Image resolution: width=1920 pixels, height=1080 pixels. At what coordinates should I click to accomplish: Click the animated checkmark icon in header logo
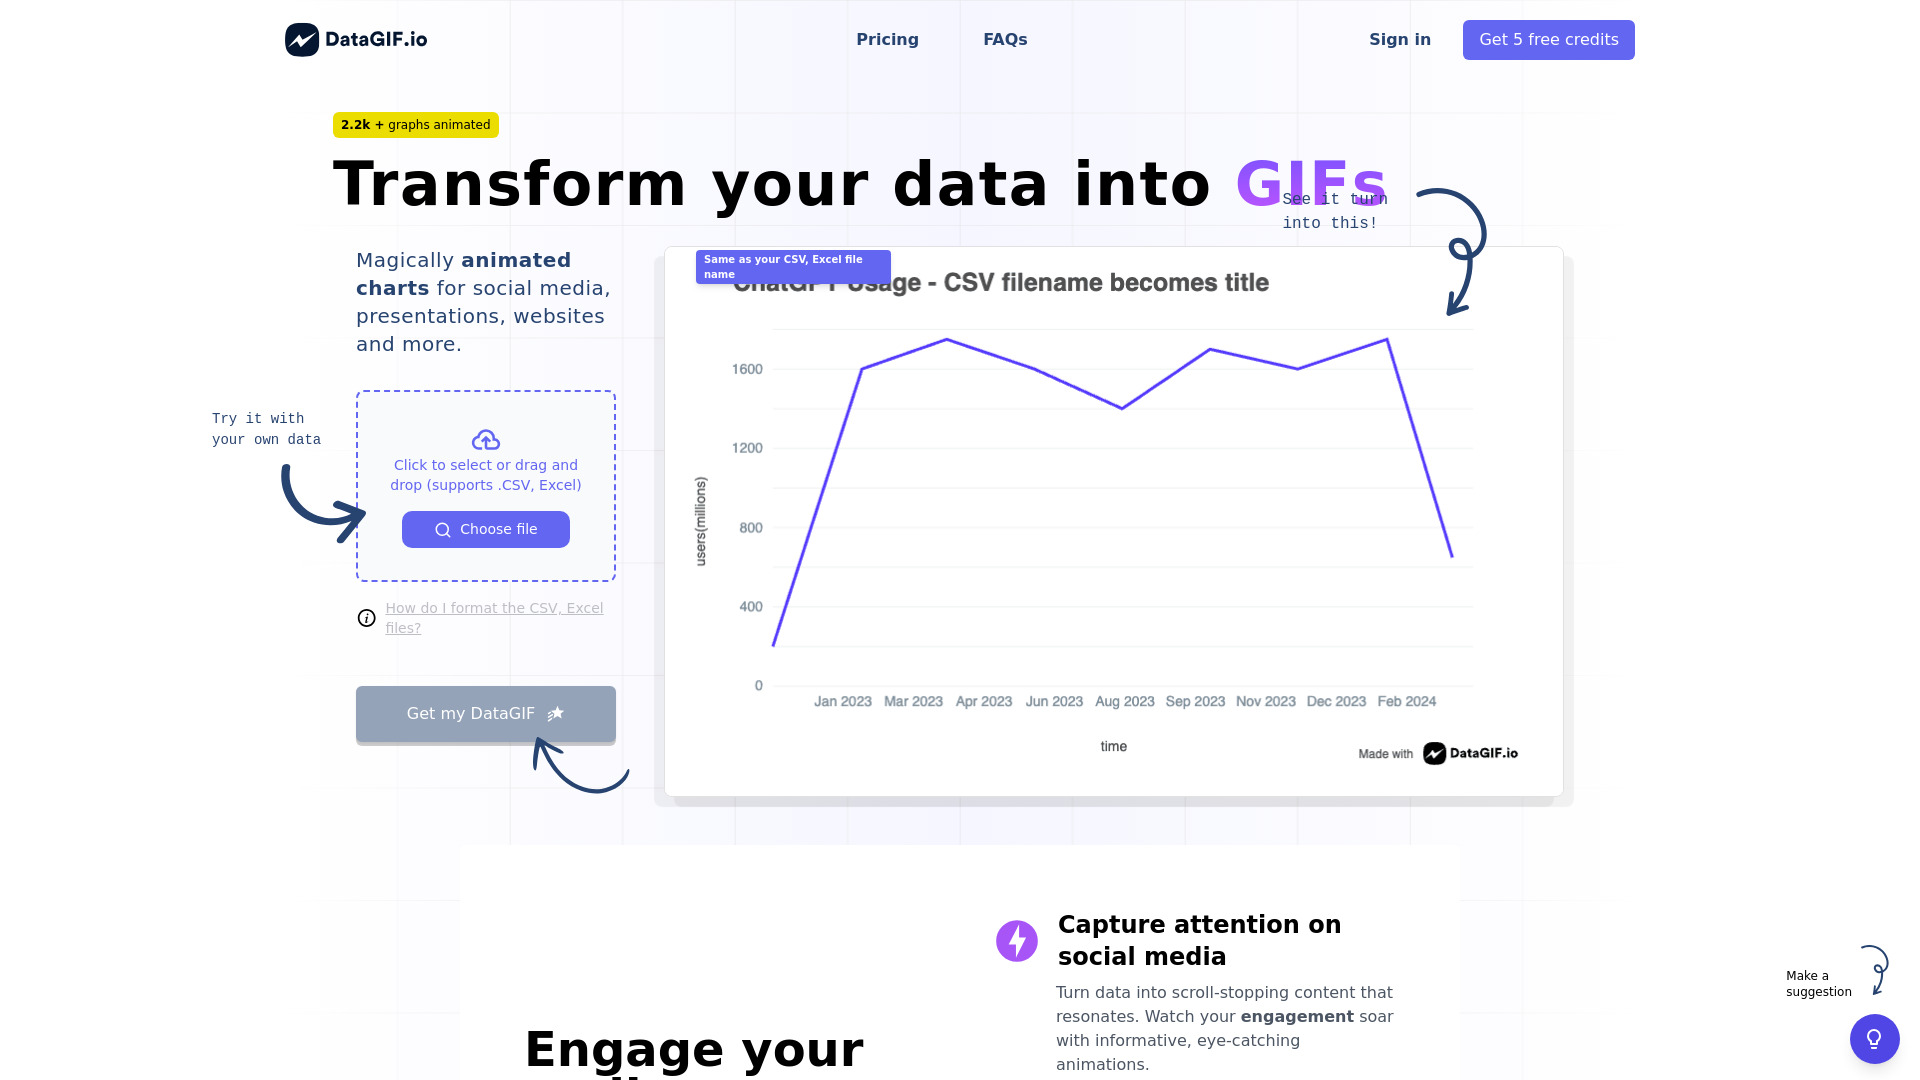pos(302,40)
